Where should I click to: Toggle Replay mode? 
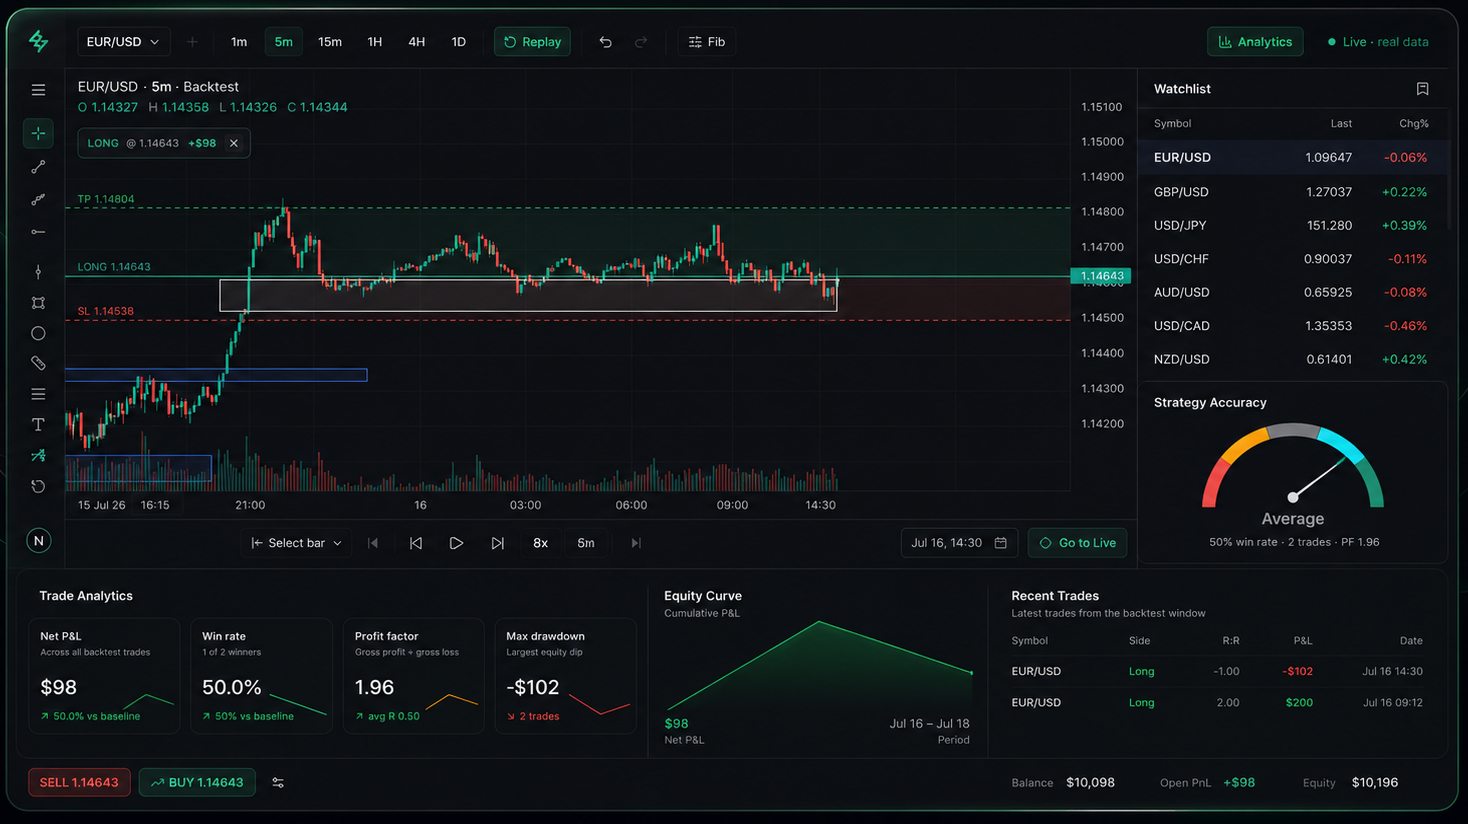pyautogui.click(x=532, y=42)
